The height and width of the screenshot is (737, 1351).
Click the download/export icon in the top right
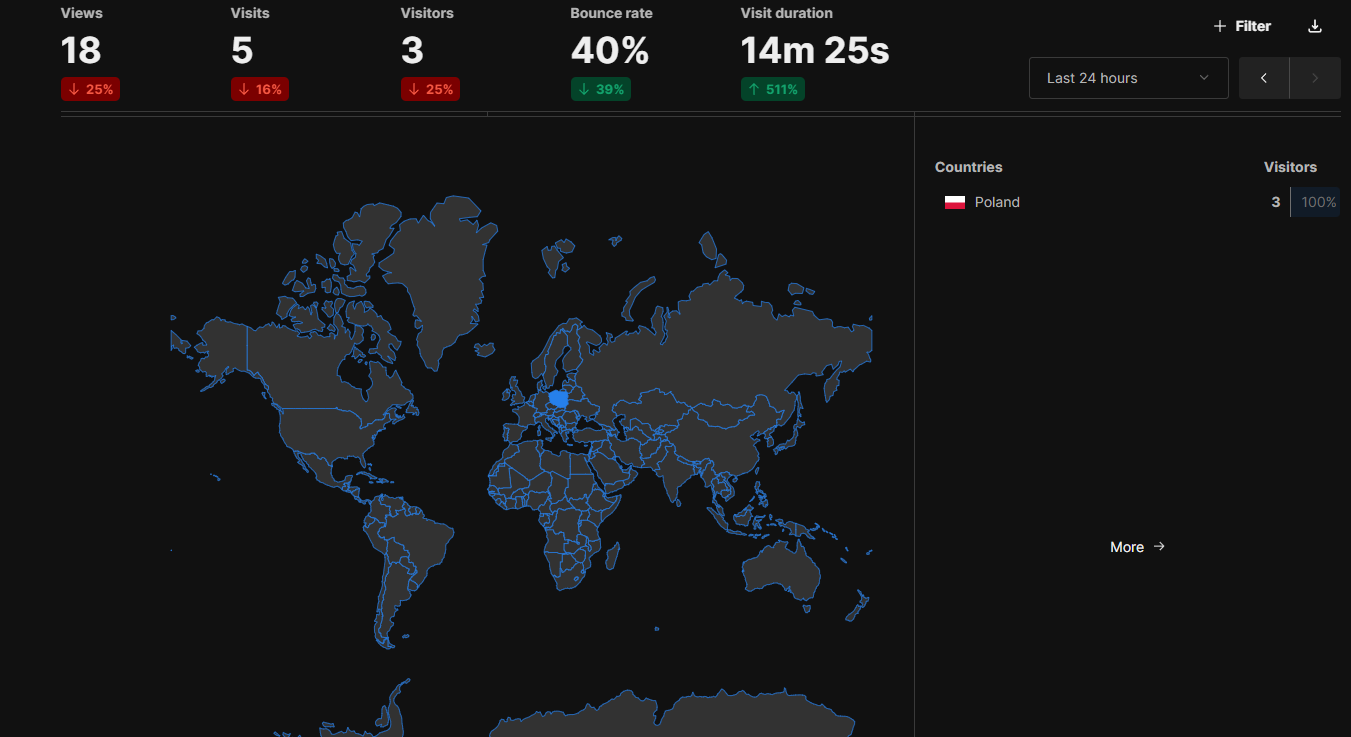[1314, 26]
